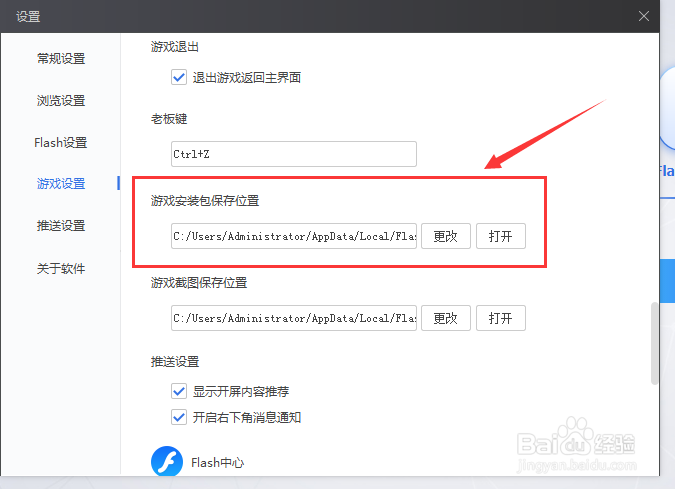The width and height of the screenshot is (675, 489).
Task: Open the 常规设置 tab
Action: click(x=61, y=59)
